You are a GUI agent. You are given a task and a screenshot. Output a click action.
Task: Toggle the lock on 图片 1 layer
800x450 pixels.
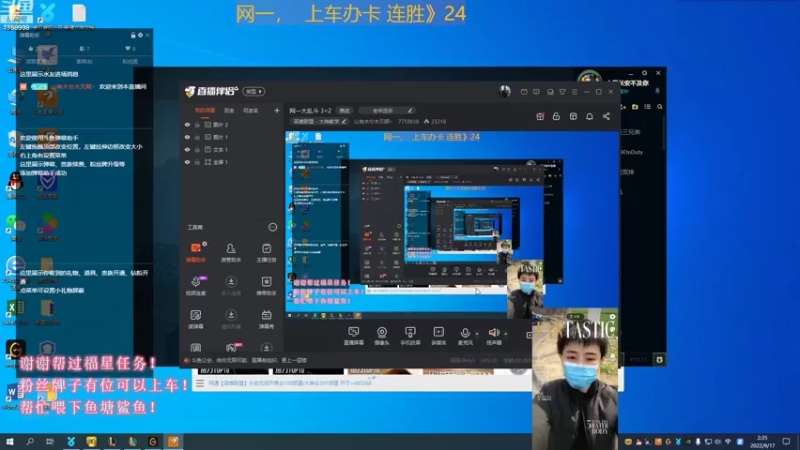click(197, 137)
